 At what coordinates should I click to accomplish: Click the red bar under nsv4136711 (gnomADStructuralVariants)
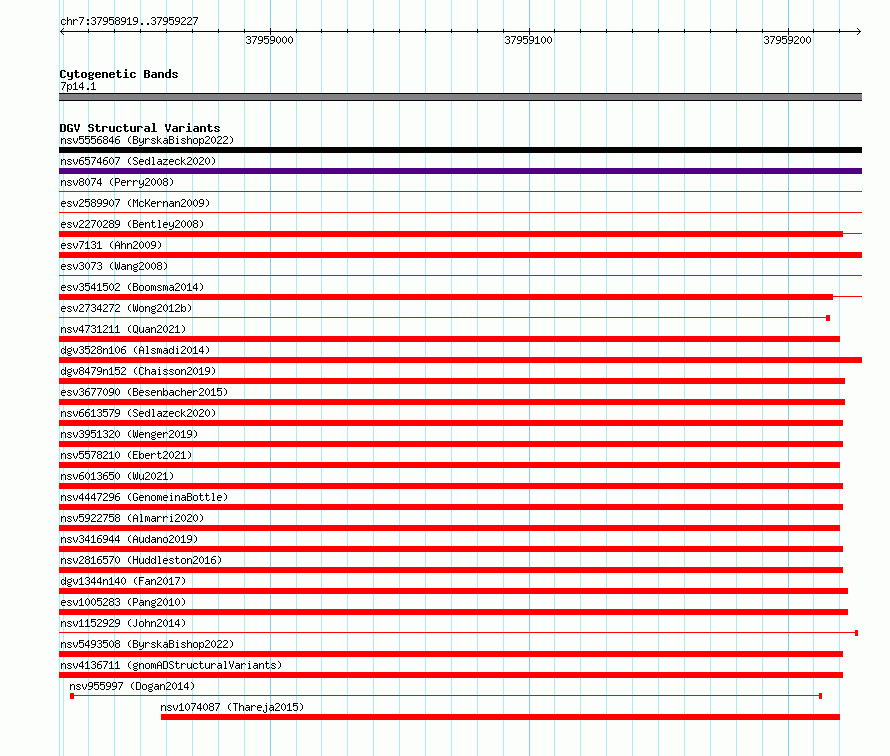[451, 675]
